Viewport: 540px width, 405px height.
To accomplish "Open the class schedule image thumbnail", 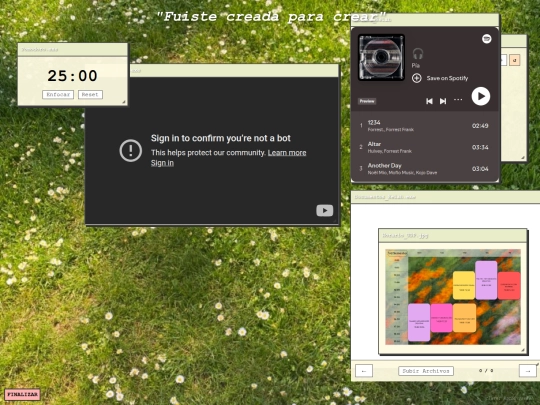I will 453,297.
